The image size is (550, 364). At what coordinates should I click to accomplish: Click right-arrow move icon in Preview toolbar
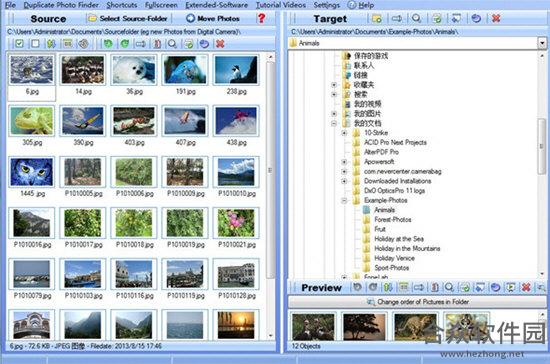[x=419, y=288]
